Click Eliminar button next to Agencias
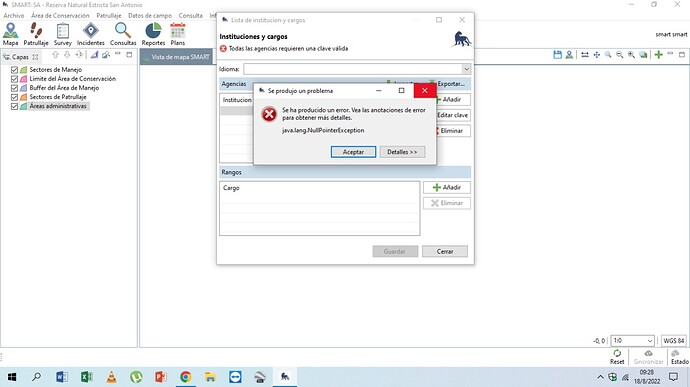 (x=453, y=131)
